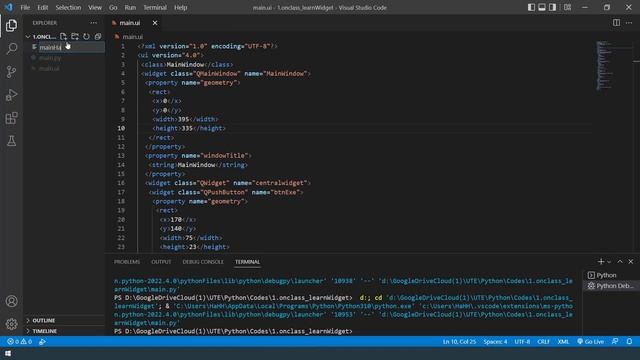Select the Terminal panel tab
640x360 pixels.
pyautogui.click(x=247, y=262)
